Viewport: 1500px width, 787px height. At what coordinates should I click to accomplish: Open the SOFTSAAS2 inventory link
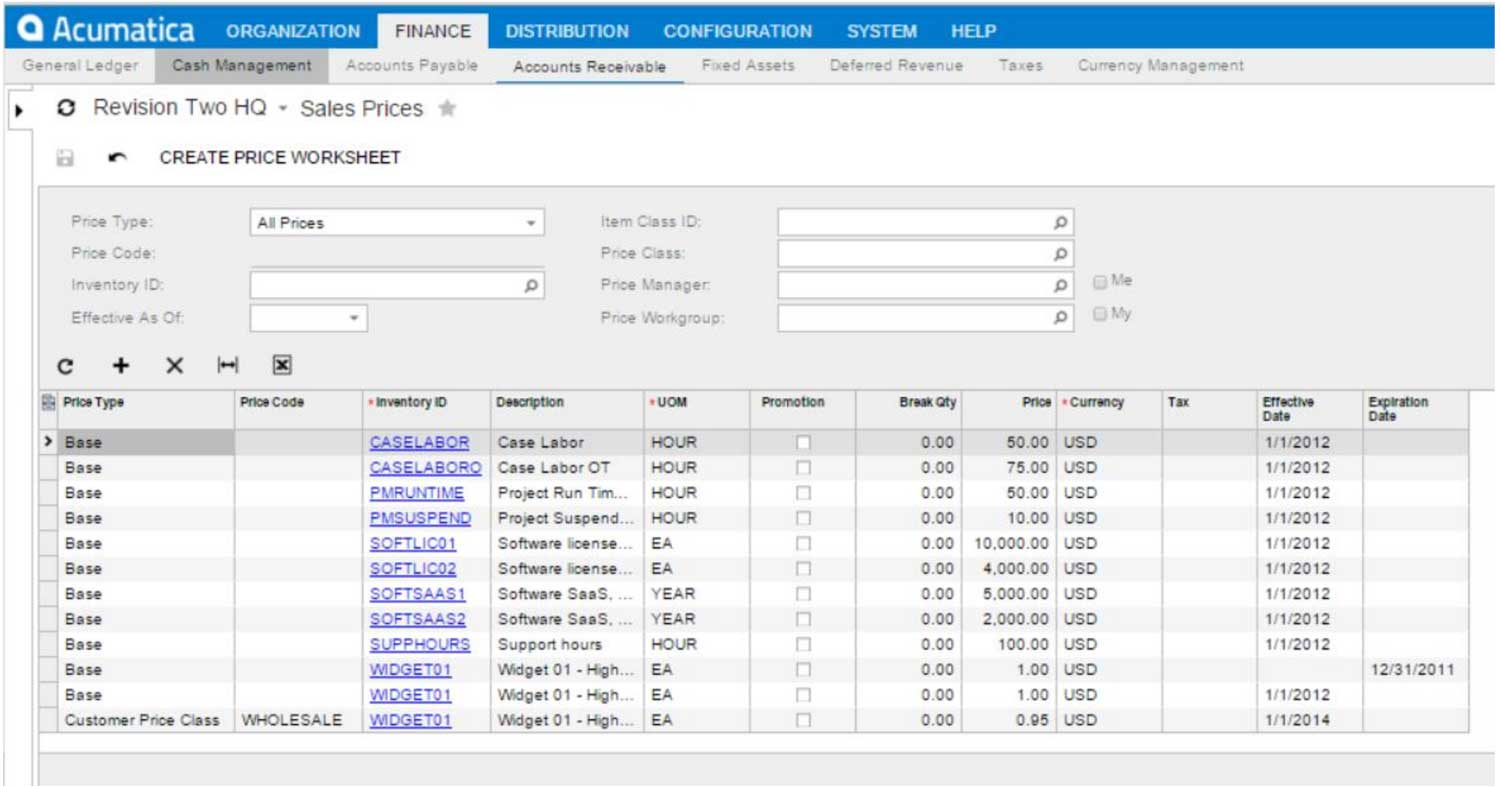(x=418, y=619)
